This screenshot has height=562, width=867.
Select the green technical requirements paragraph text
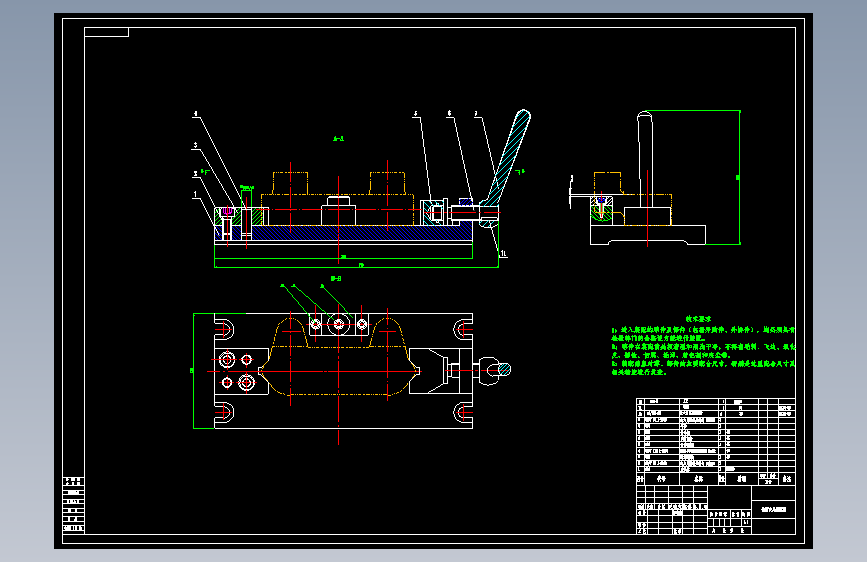click(x=703, y=351)
